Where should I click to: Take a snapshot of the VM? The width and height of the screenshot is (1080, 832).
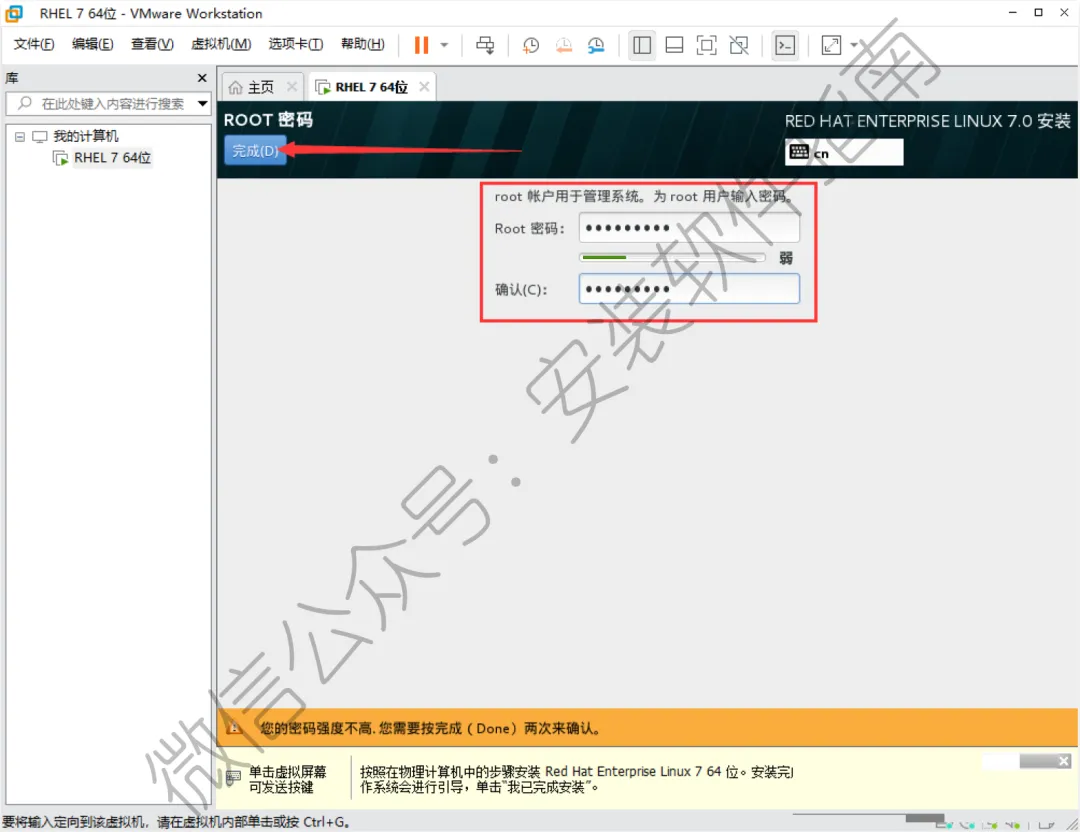click(x=530, y=45)
